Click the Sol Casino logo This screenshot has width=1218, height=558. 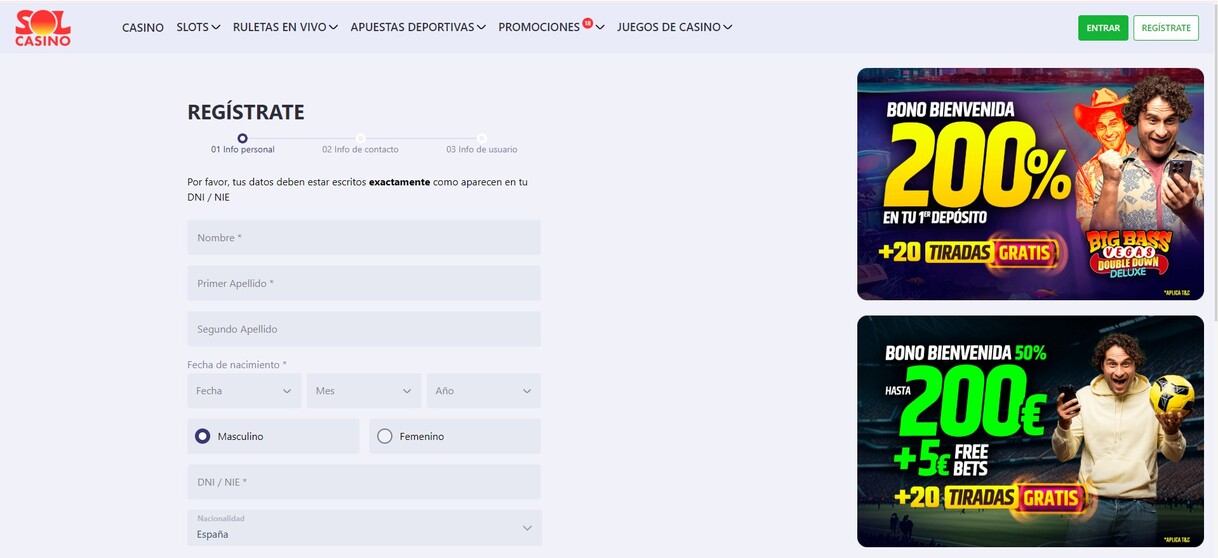coord(43,28)
